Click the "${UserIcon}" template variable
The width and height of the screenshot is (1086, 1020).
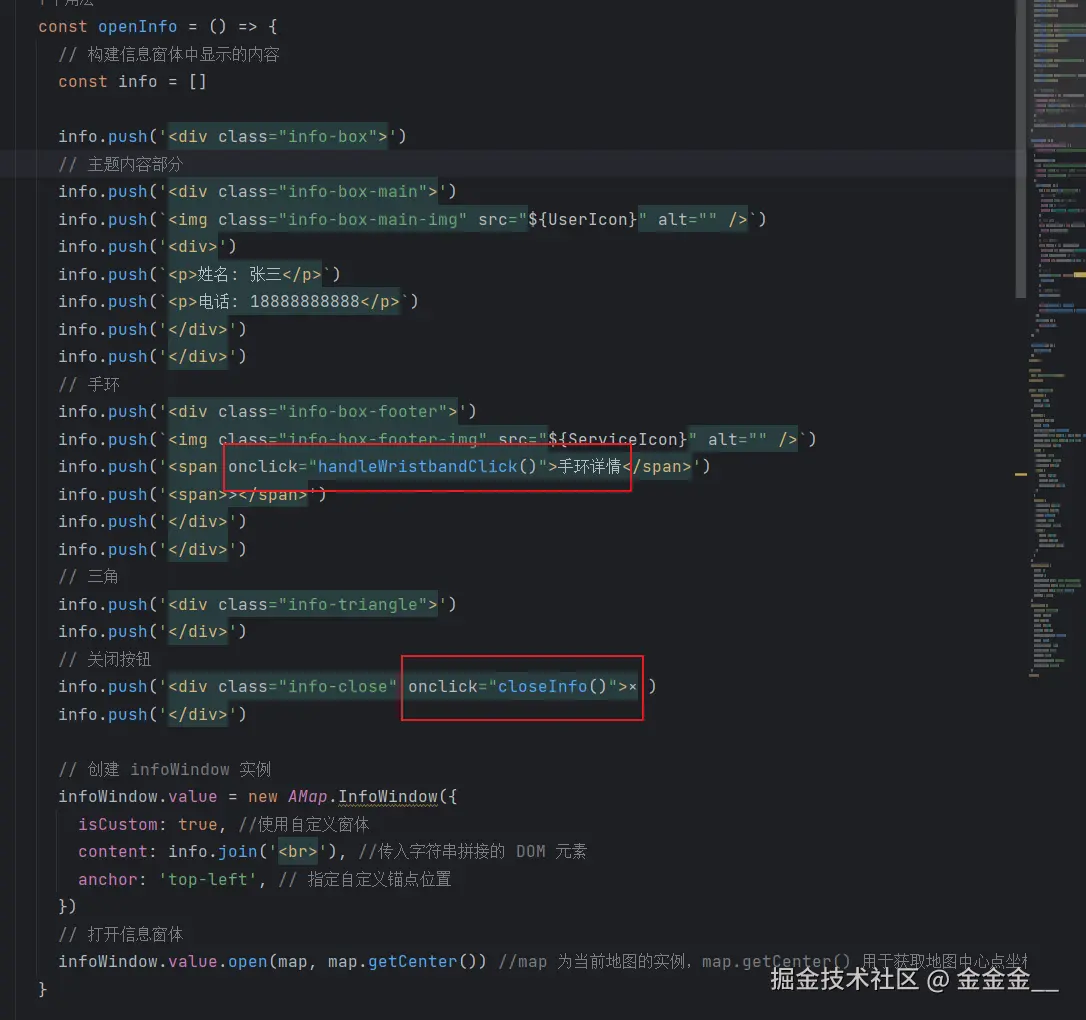pos(582,220)
